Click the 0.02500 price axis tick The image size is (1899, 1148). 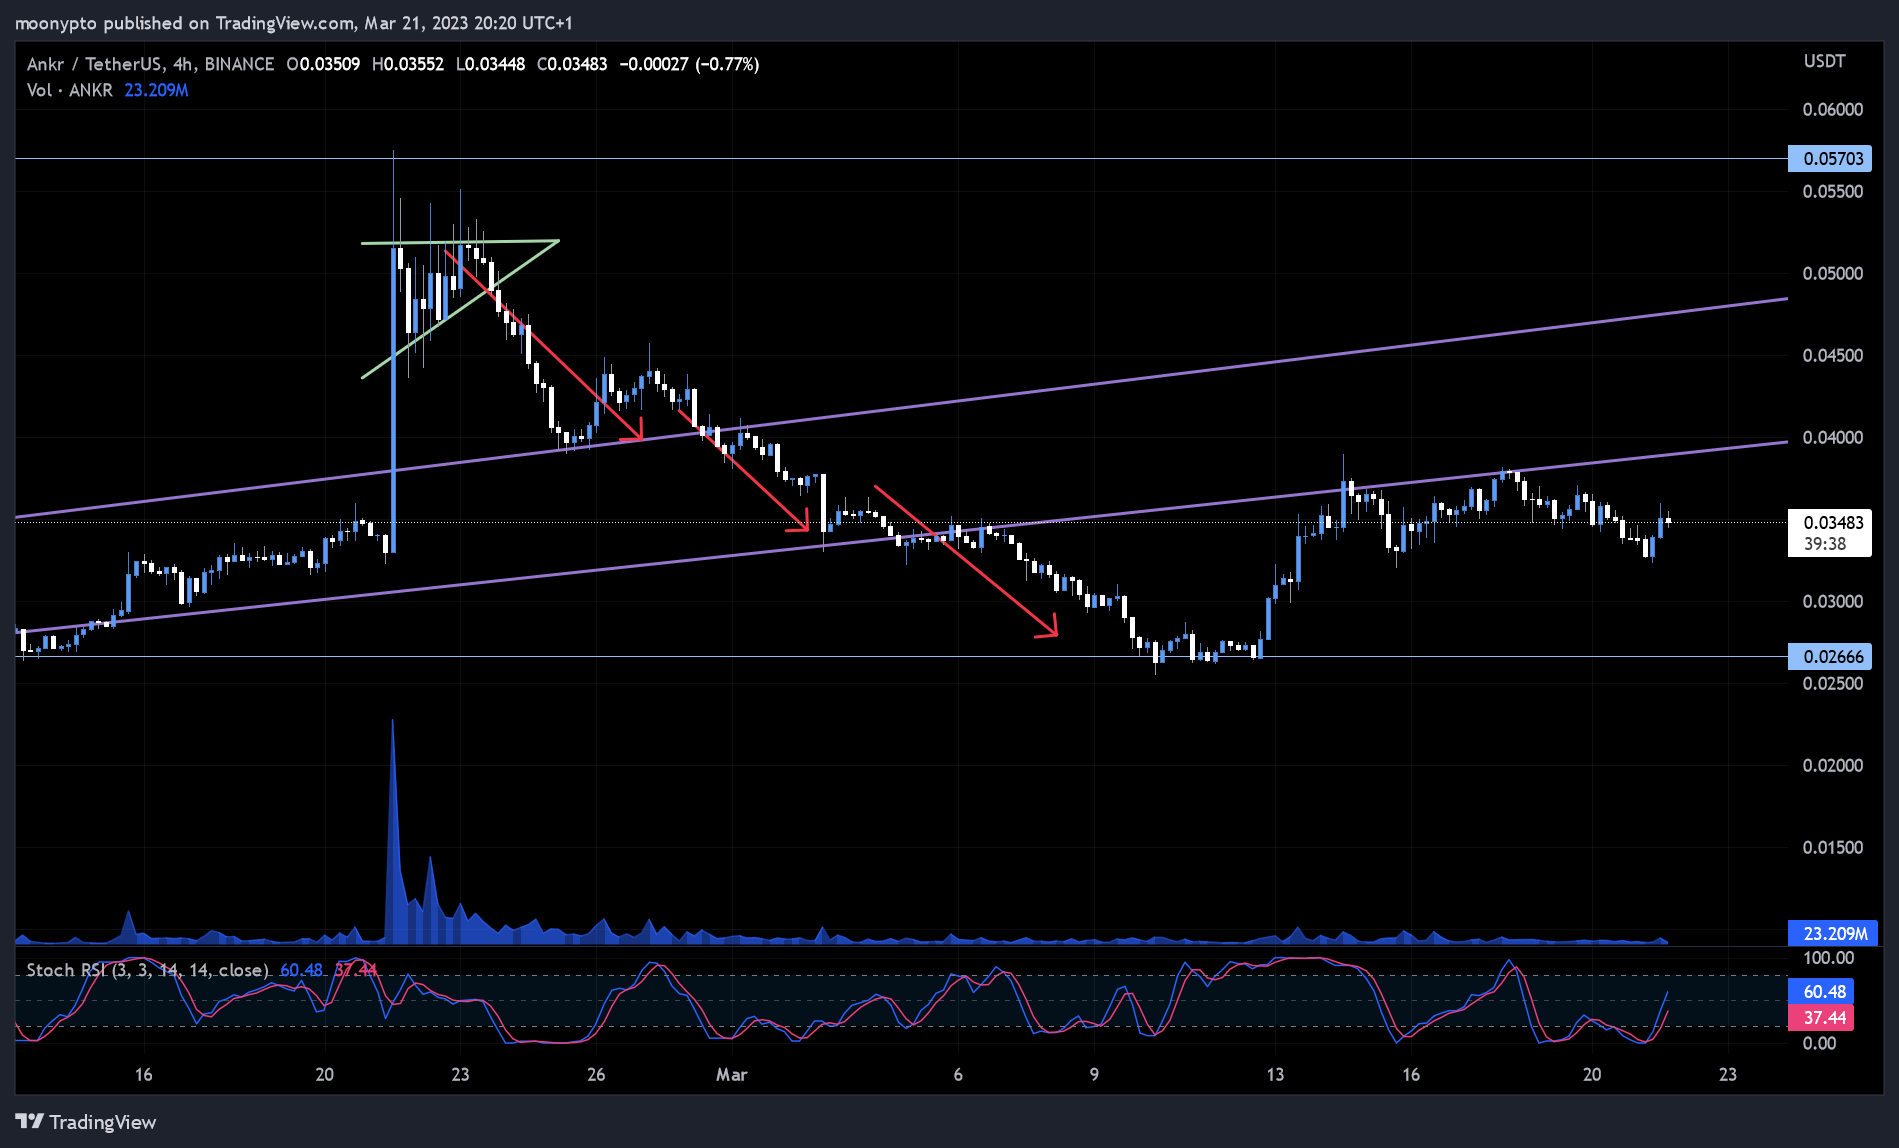[1833, 683]
